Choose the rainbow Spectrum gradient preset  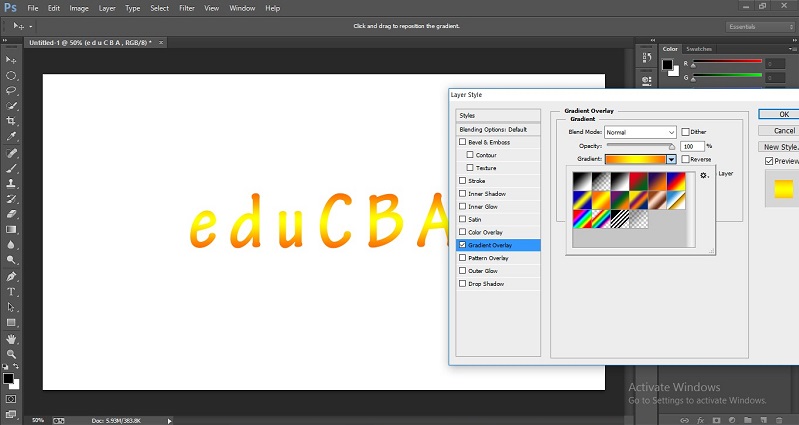point(582,219)
